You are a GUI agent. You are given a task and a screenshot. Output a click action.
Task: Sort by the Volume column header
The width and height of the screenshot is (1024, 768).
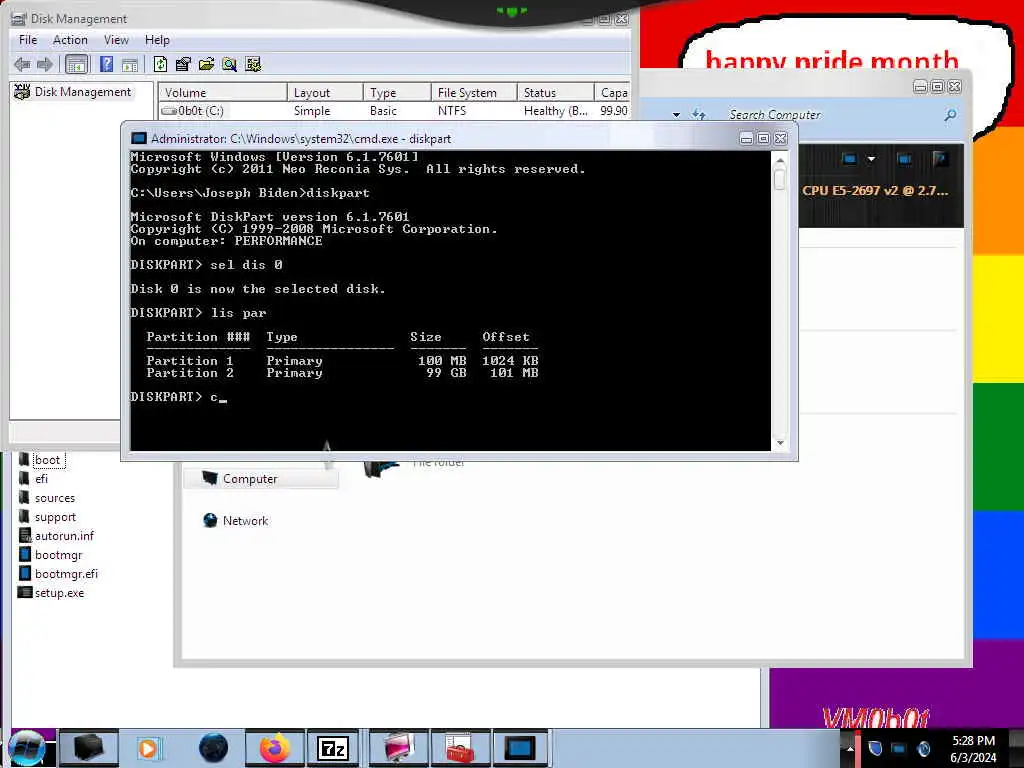pos(223,93)
